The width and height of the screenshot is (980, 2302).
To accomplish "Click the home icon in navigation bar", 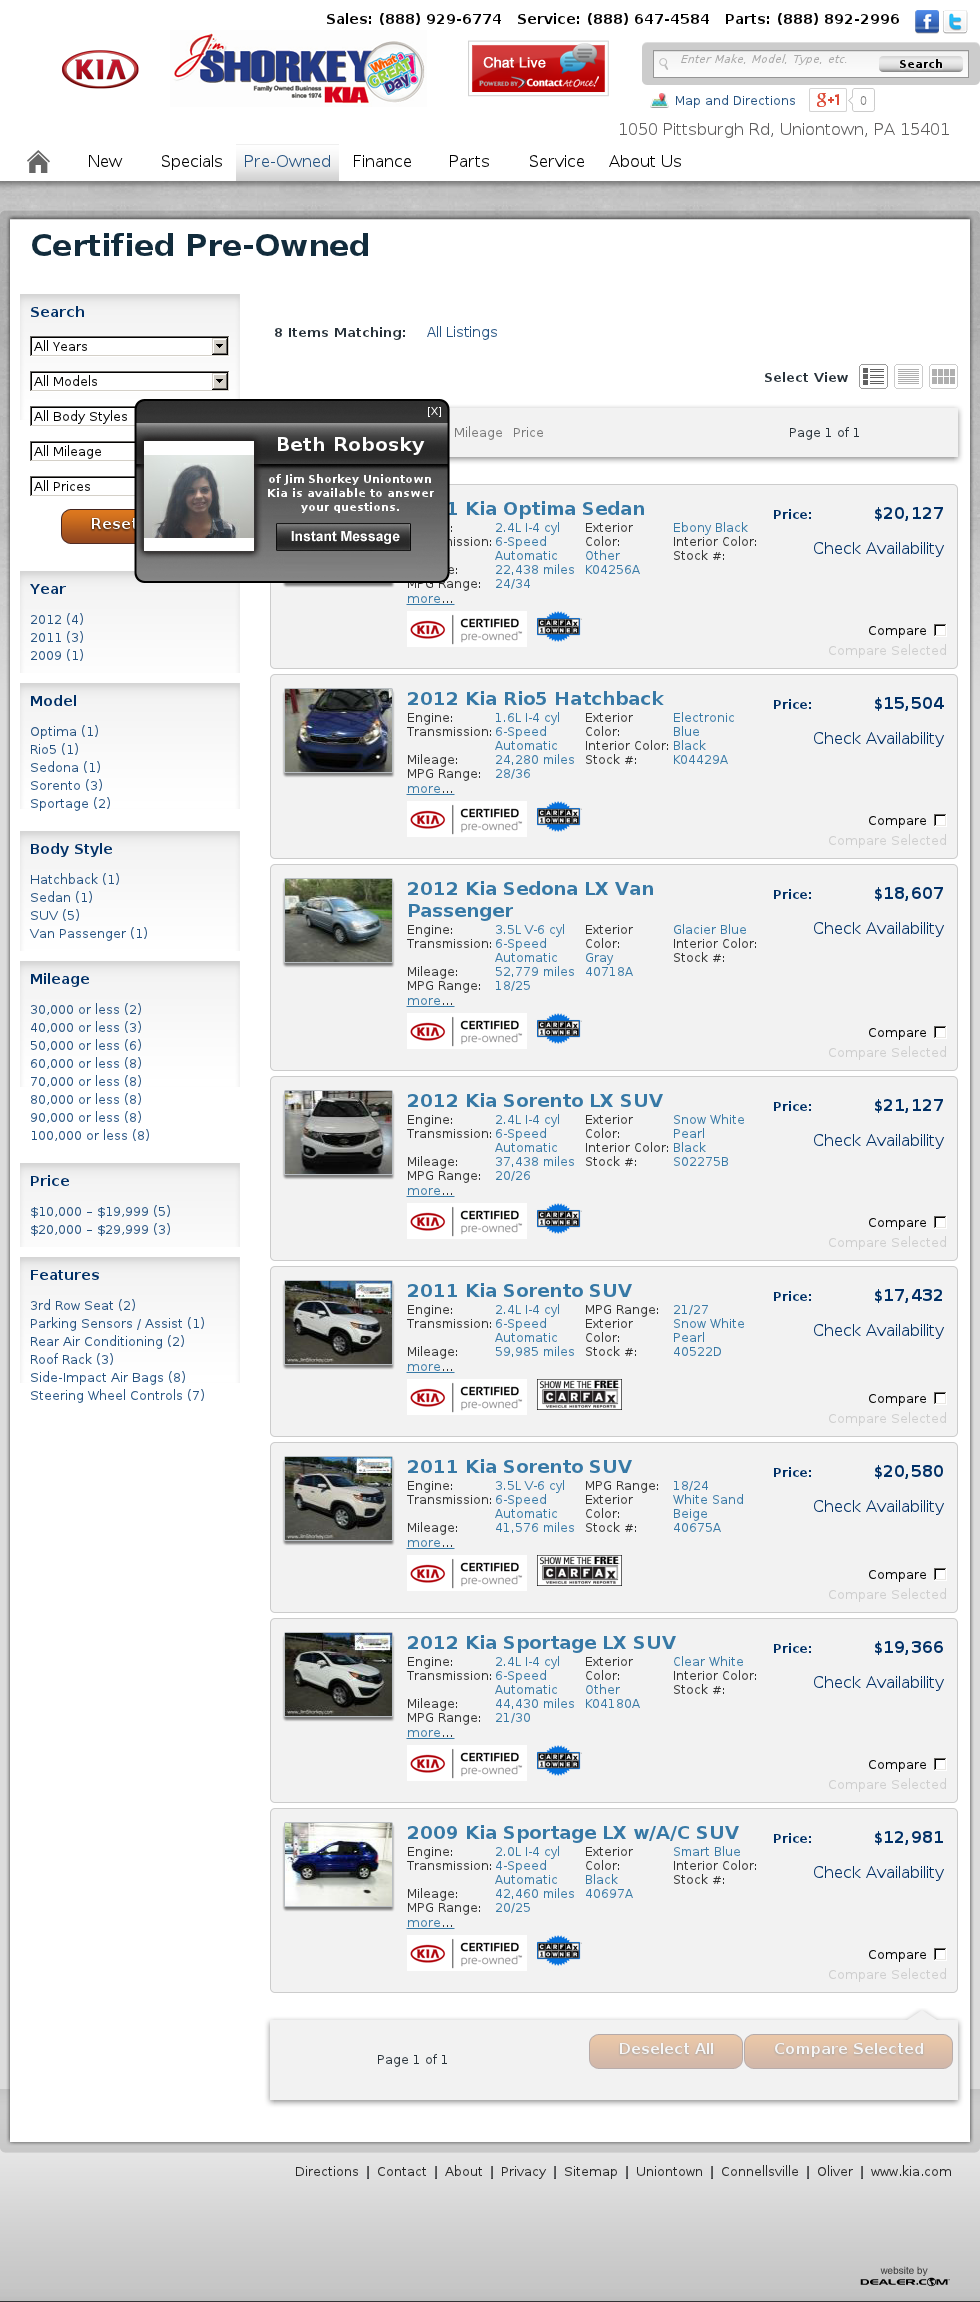I will tap(38, 161).
